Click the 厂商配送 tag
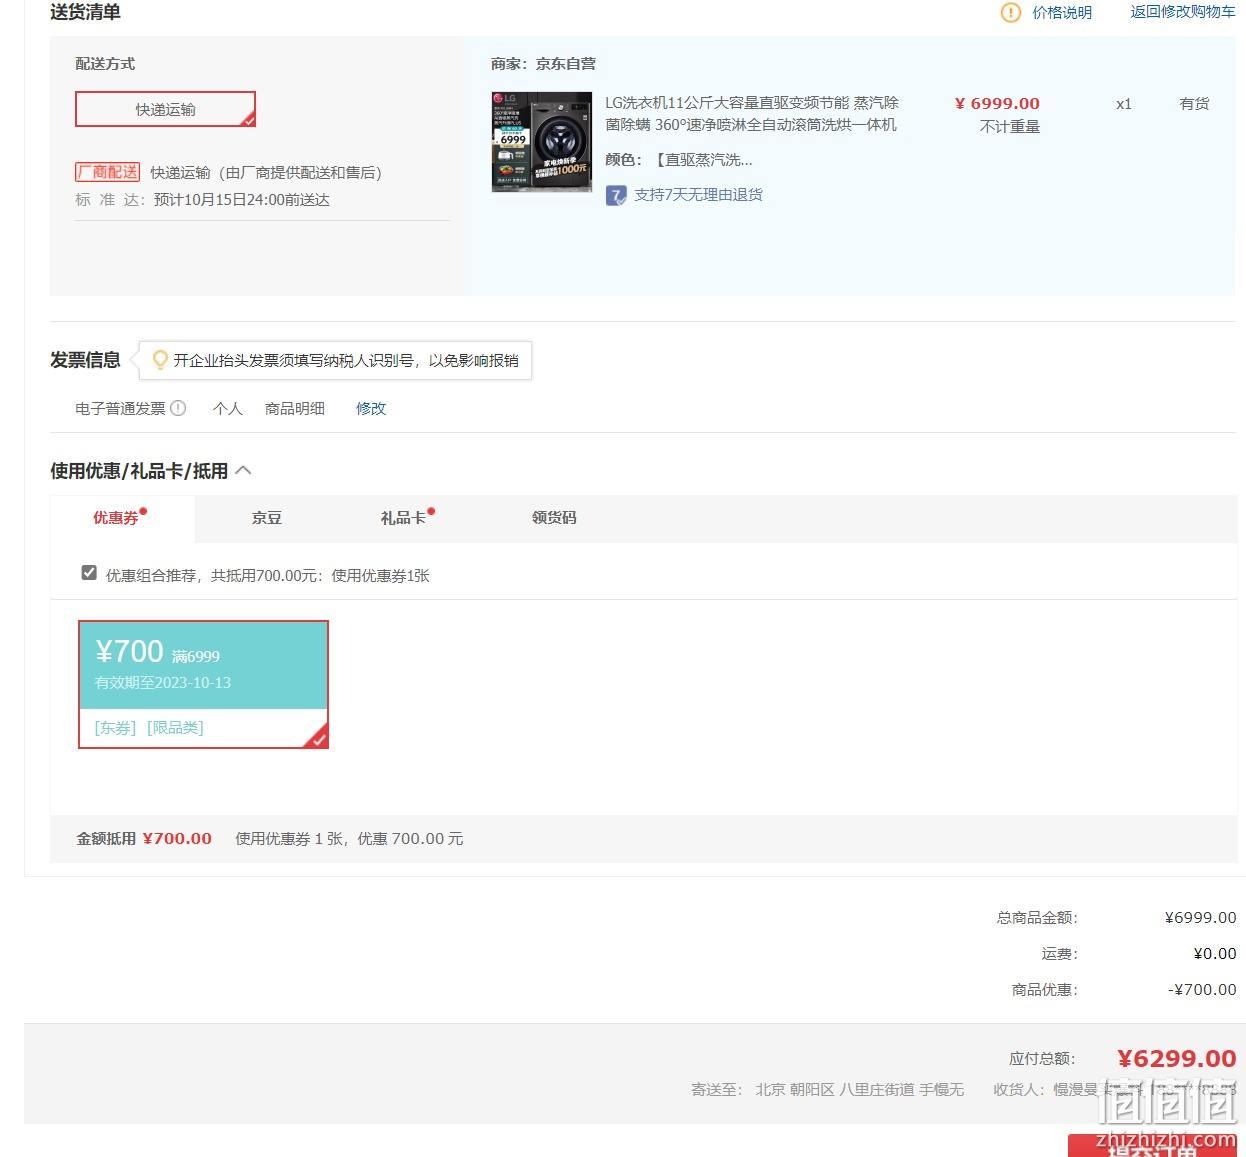This screenshot has height=1157, width=1246. 108,172
